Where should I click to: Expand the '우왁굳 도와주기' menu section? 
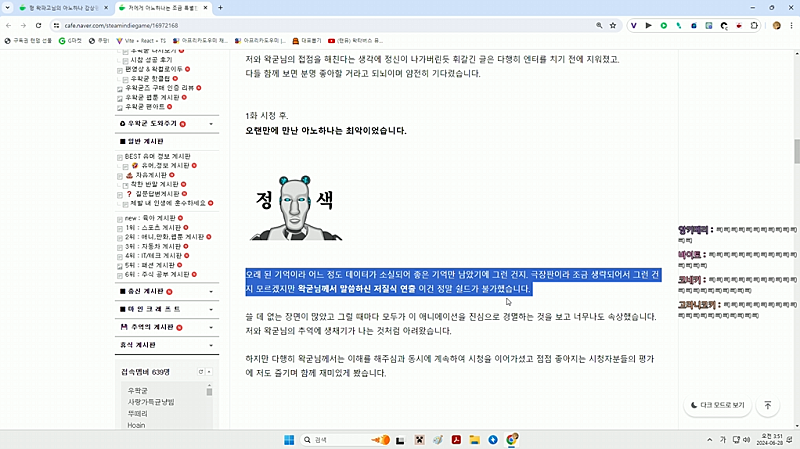click(x=211, y=124)
